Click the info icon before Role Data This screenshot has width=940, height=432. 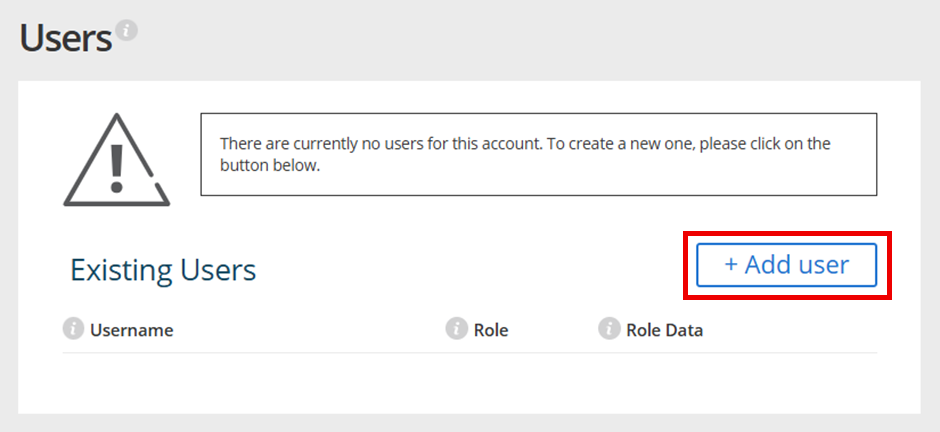pyautogui.click(x=609, y=329)
